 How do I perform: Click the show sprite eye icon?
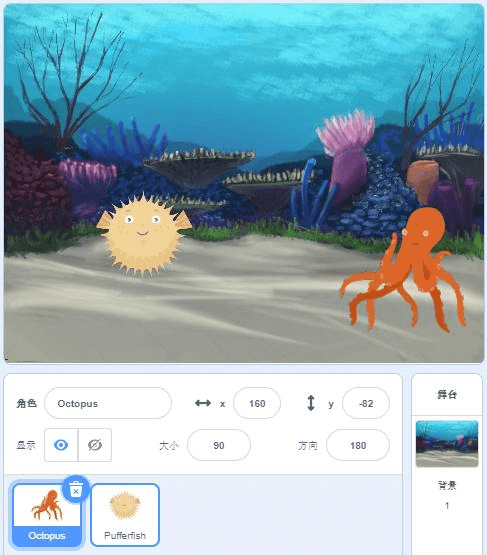(61, 445)
